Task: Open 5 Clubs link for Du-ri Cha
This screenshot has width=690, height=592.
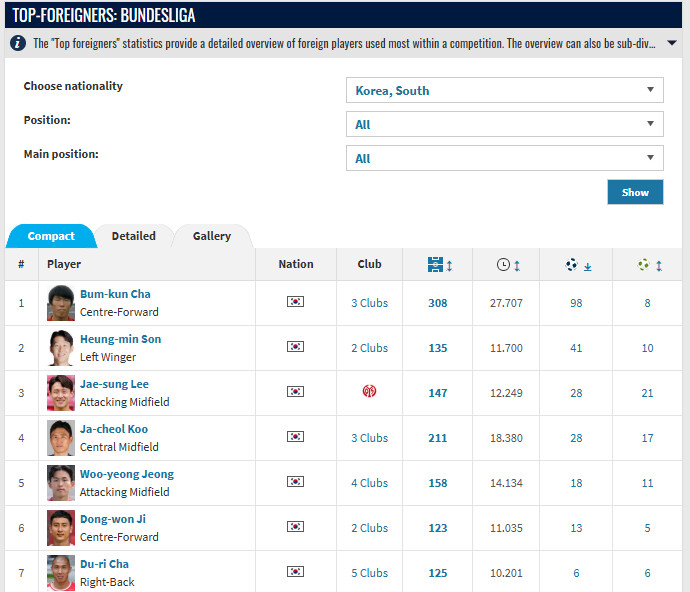Action: coord(370,573)
